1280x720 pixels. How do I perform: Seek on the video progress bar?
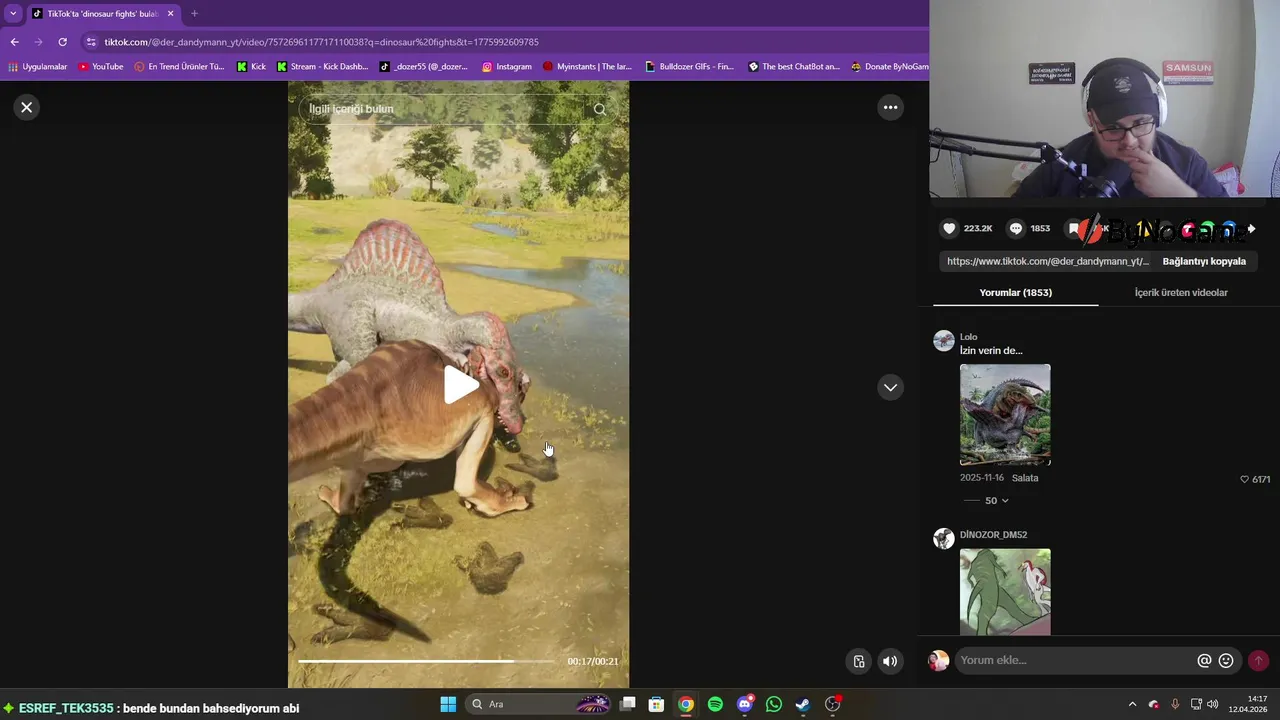pyautogui.click(x=425, y=661)
